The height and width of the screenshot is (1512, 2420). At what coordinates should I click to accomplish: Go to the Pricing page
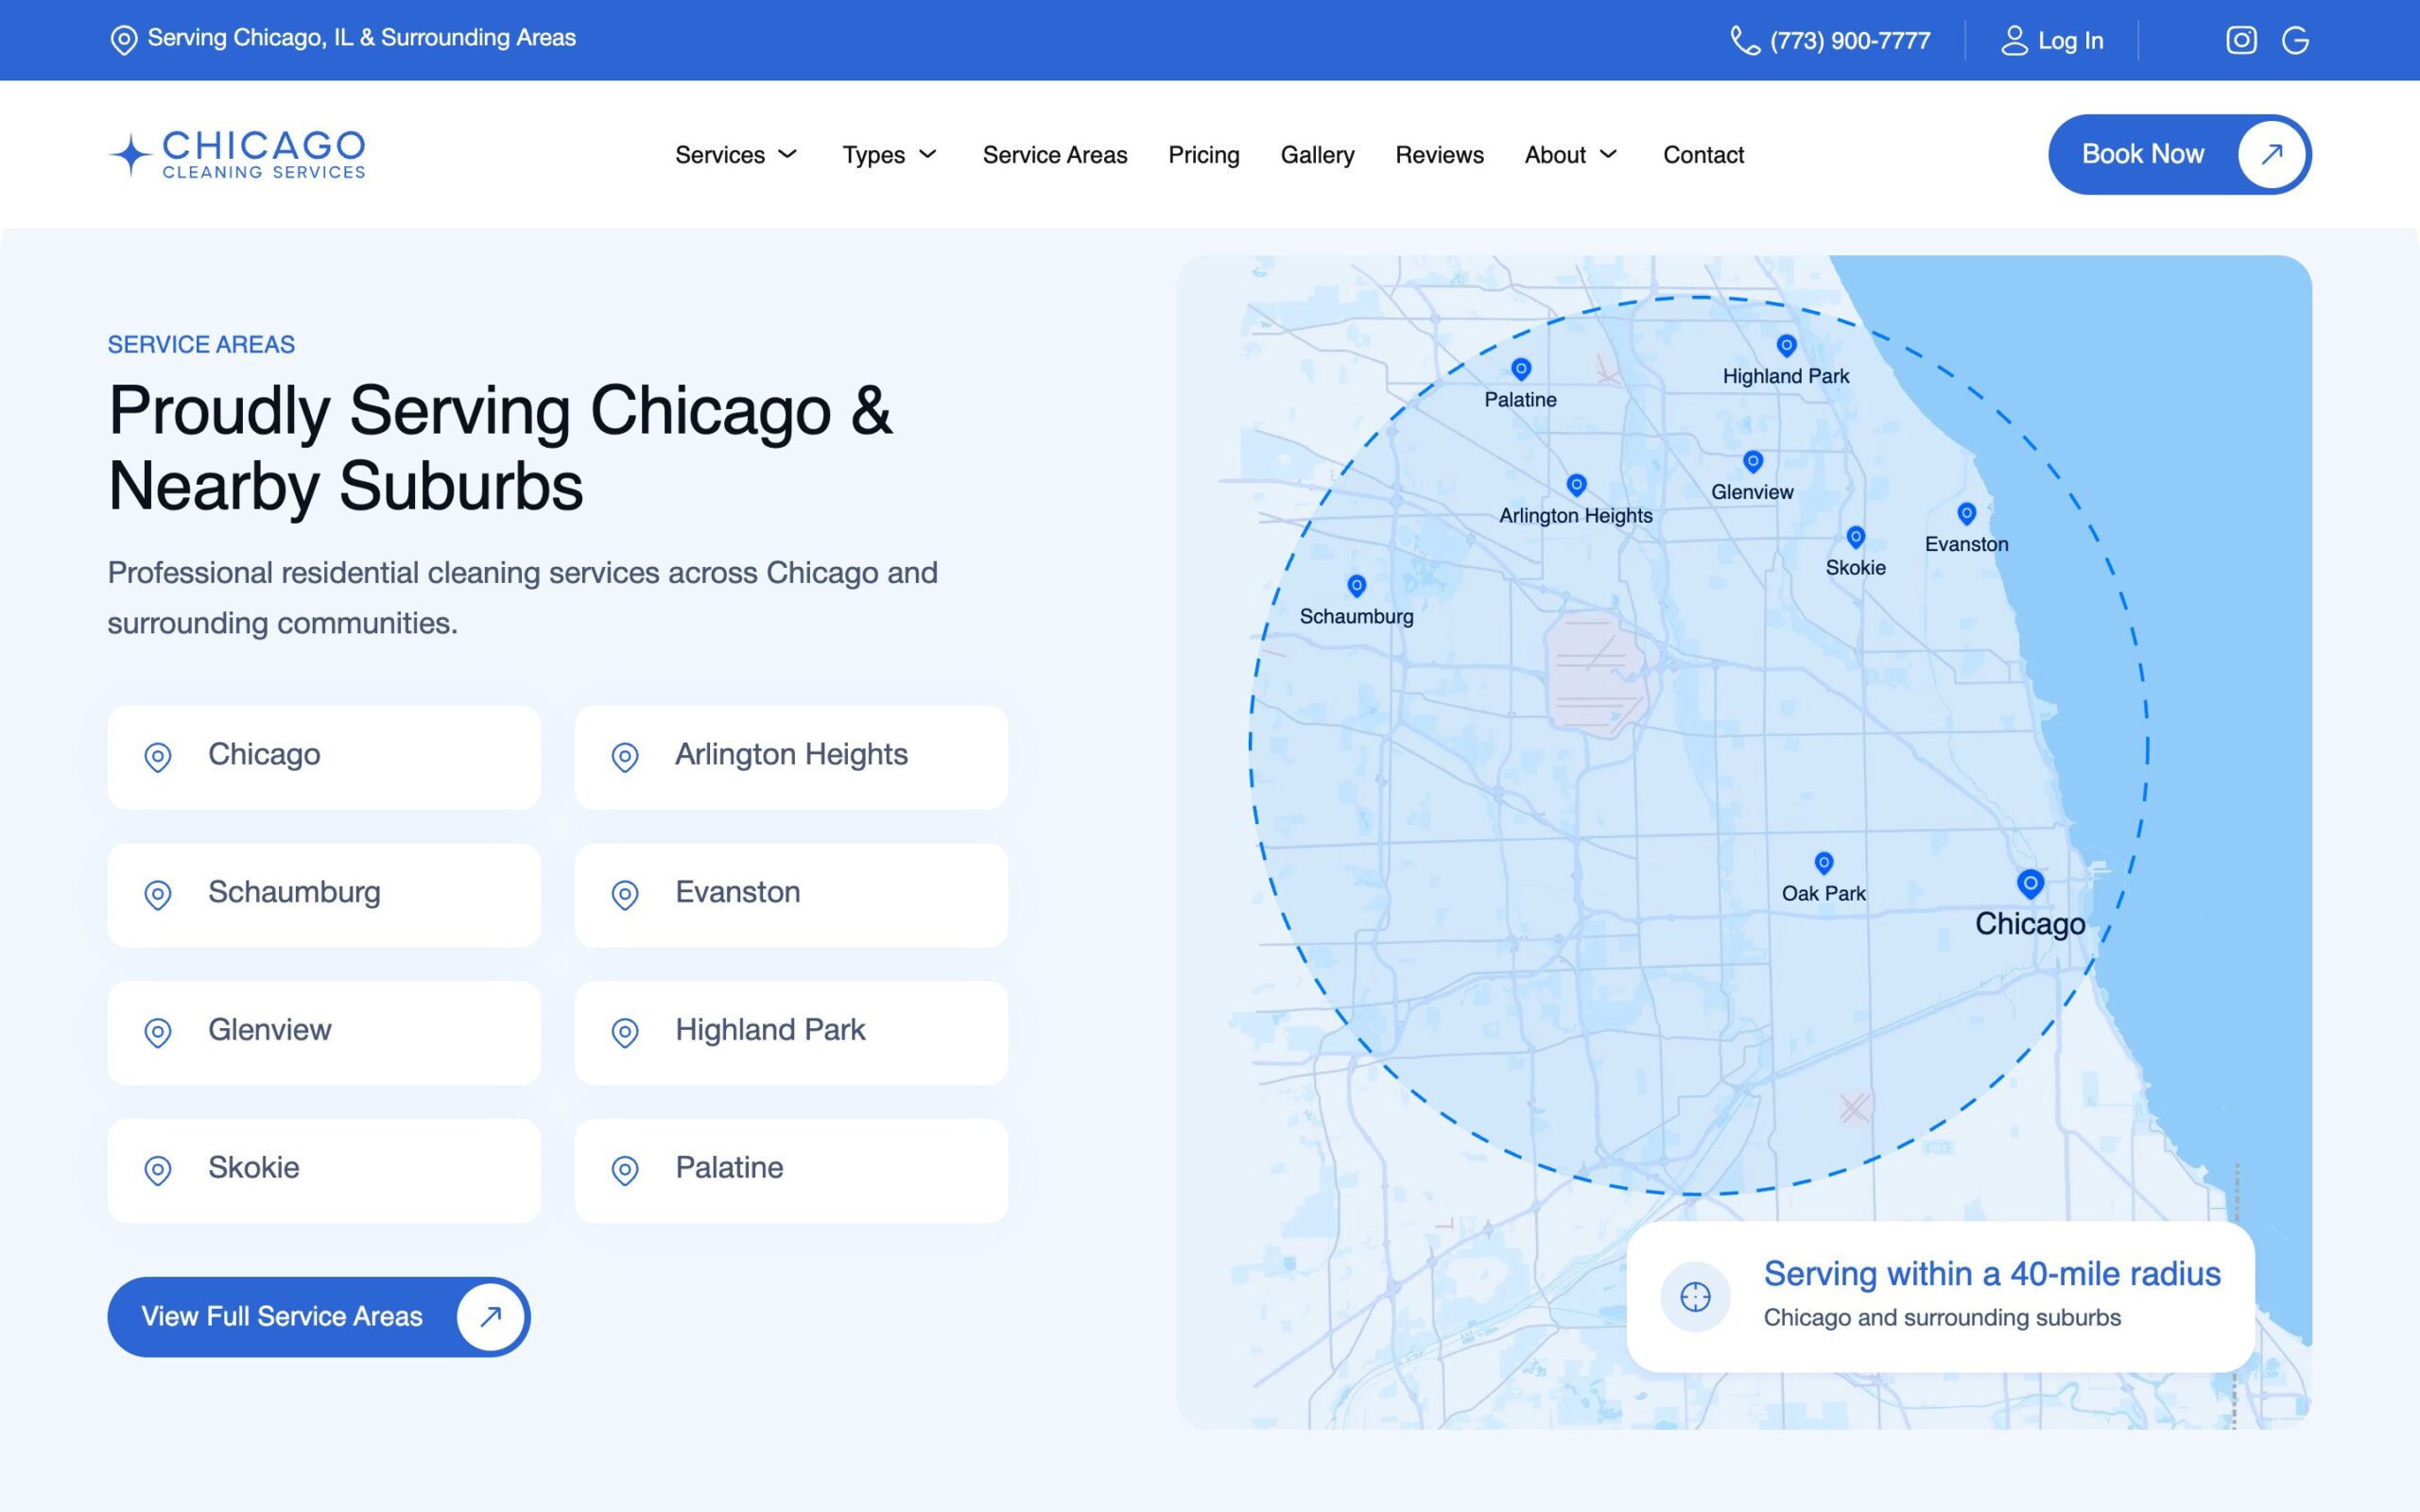[x=1204, y=155]
